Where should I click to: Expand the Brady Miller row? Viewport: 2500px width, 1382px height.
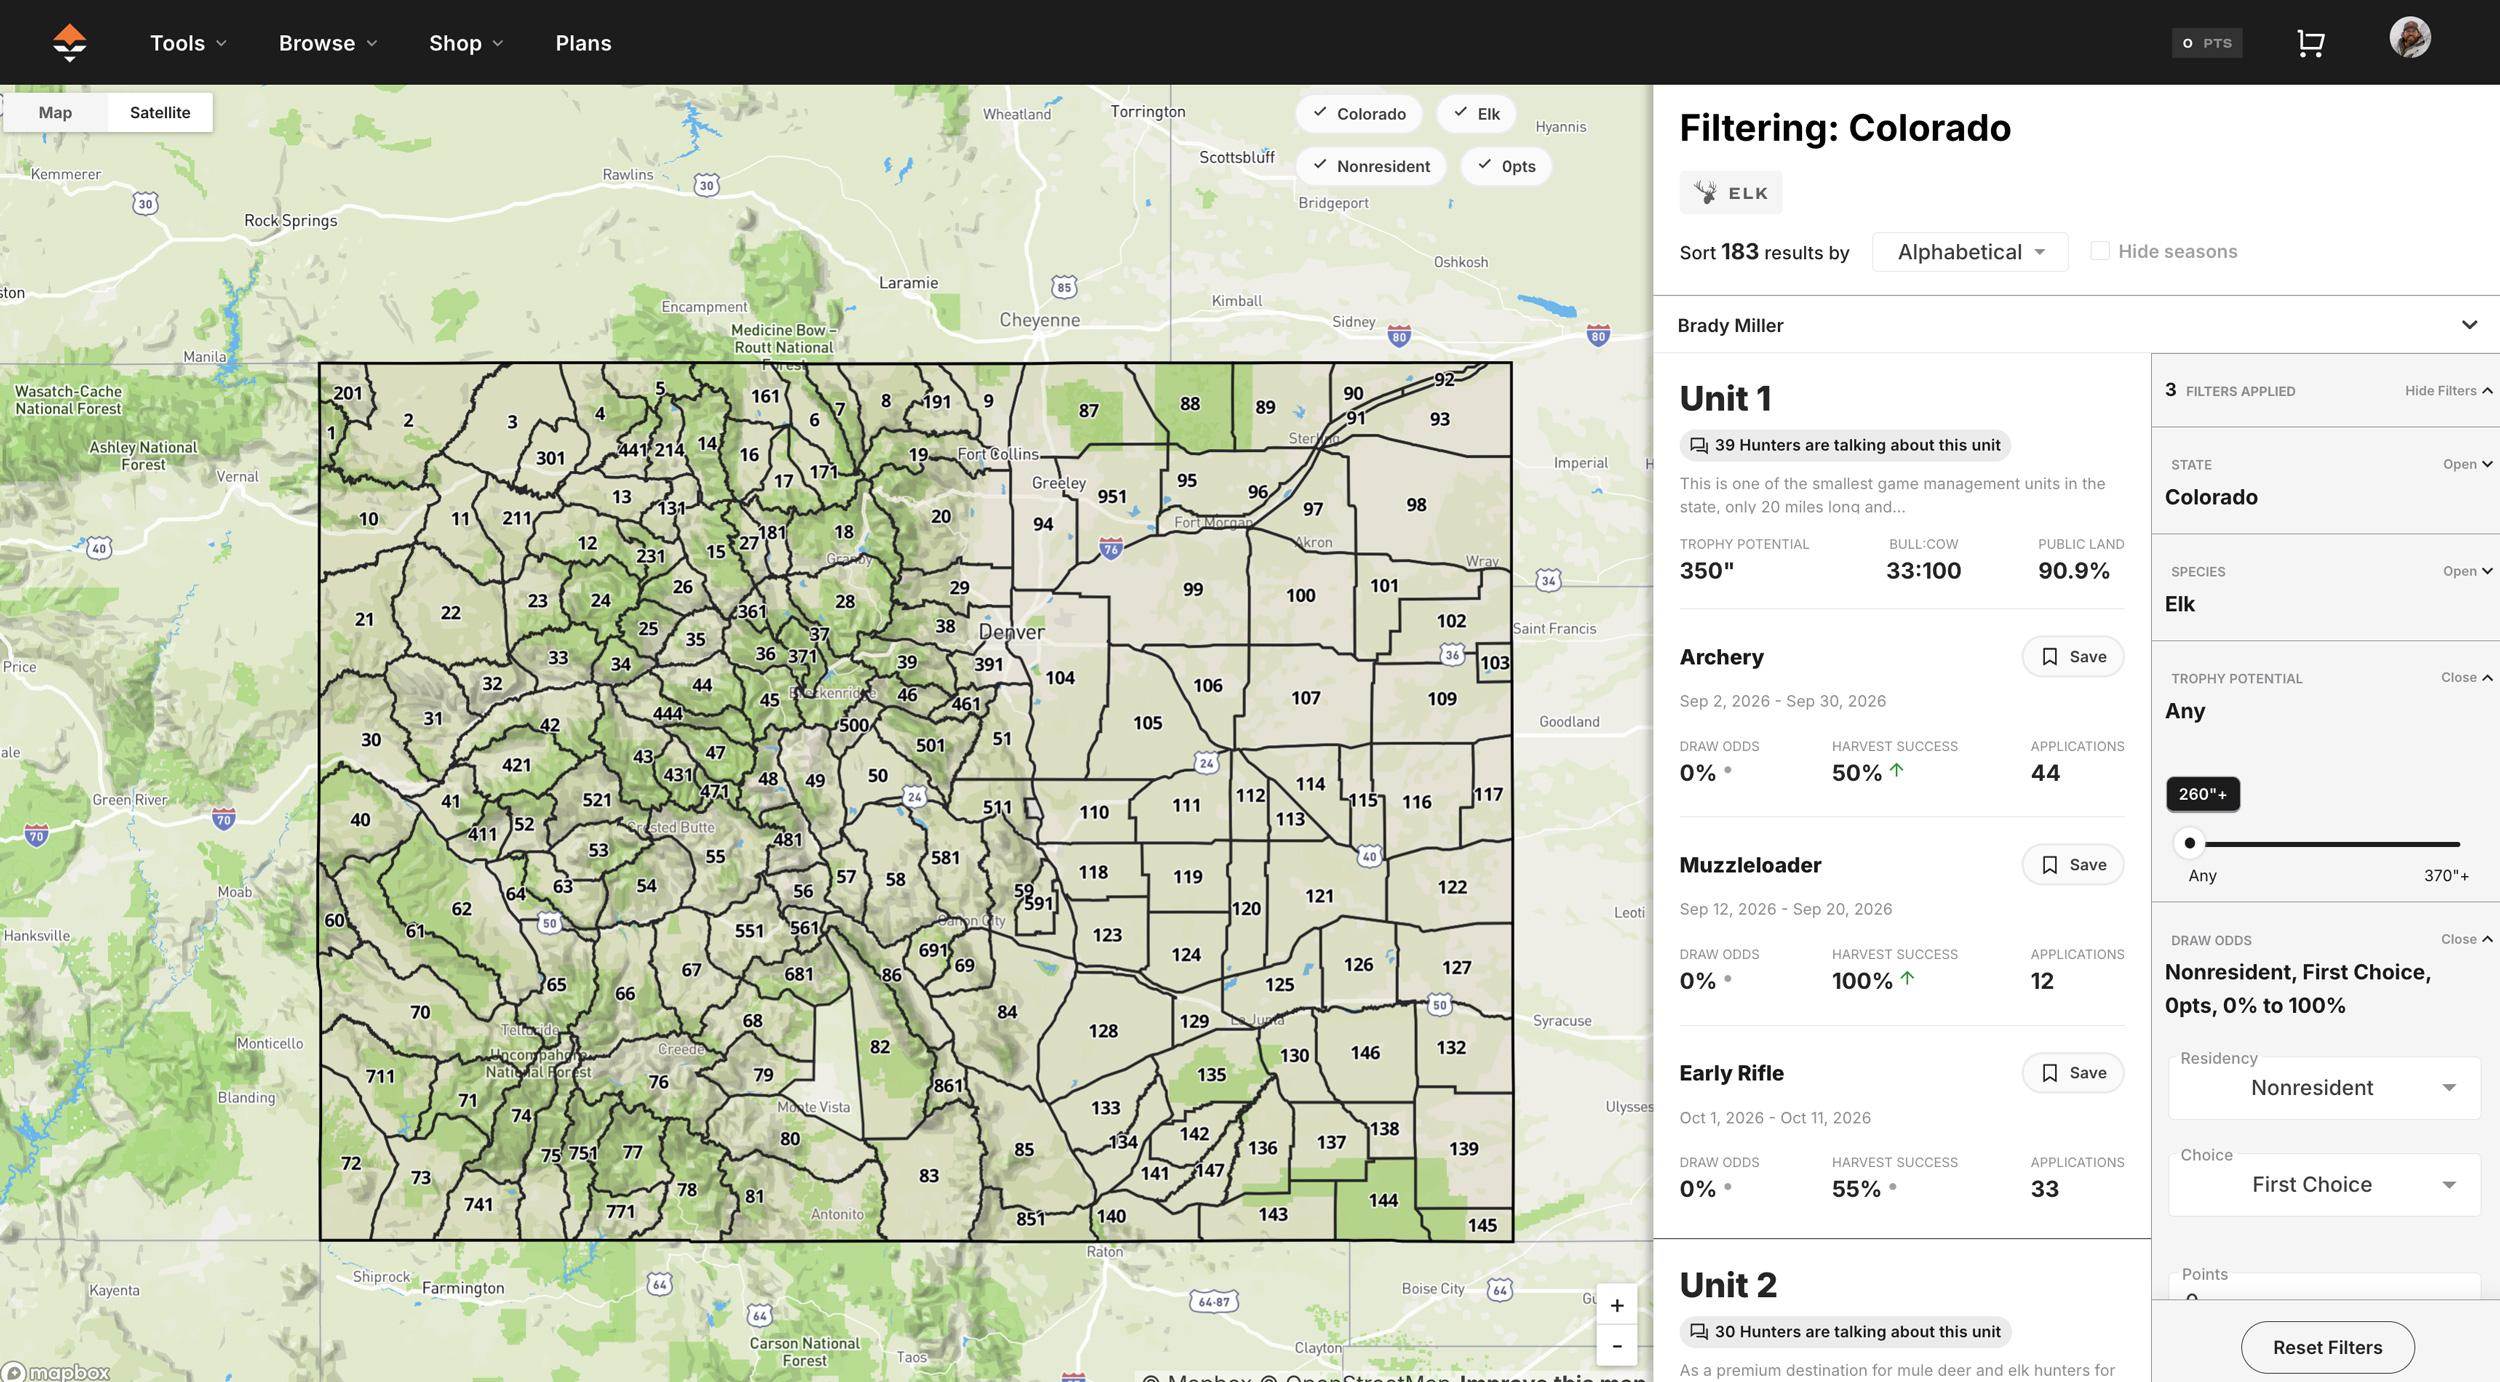(2076, 325)
